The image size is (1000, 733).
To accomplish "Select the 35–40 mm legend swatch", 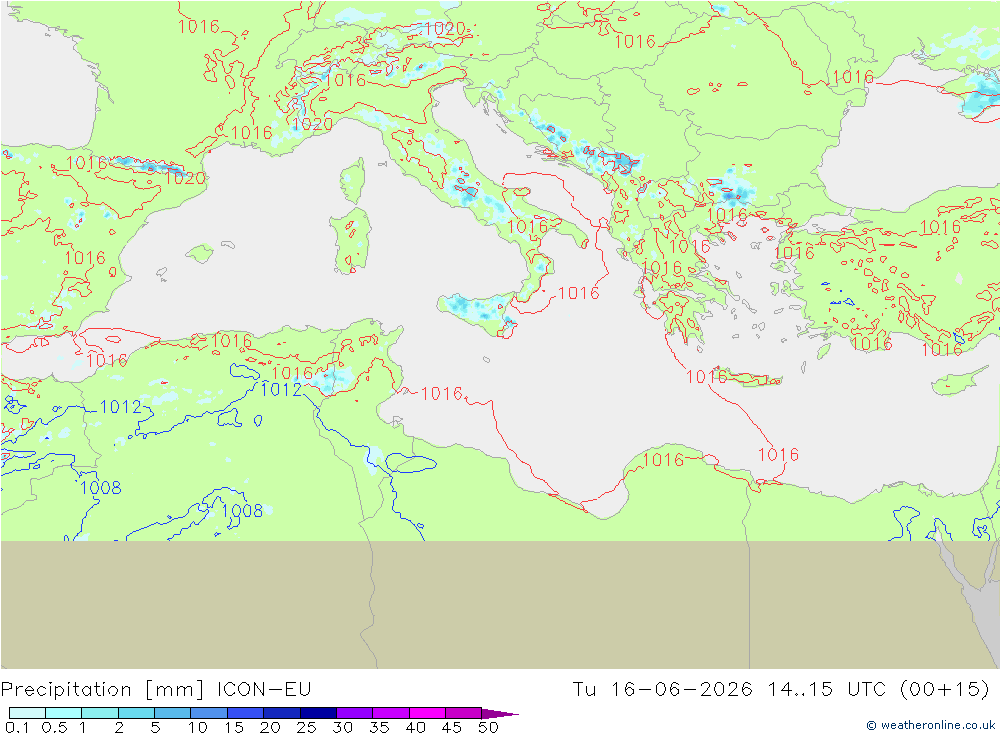I will 390,713.
